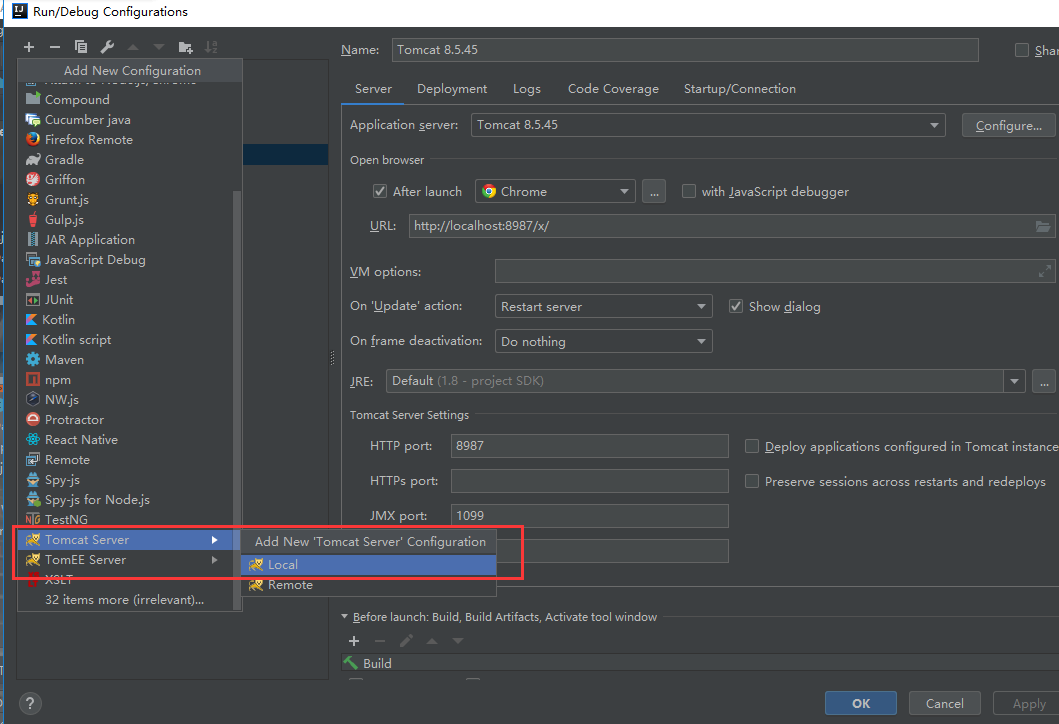Image resolution: width=1059 pixels, height=724 pixels.
Task: Open the JRE dropdown arrow
Action: coord(1014,381)
